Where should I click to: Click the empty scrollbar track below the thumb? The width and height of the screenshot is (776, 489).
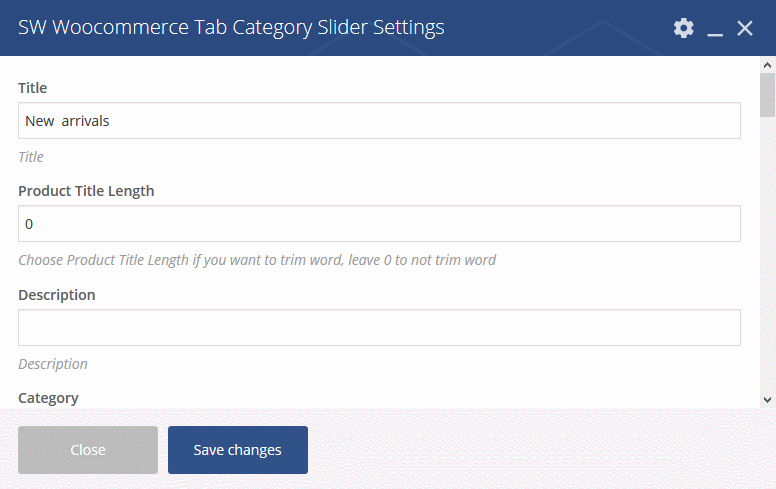coord(768,255)
